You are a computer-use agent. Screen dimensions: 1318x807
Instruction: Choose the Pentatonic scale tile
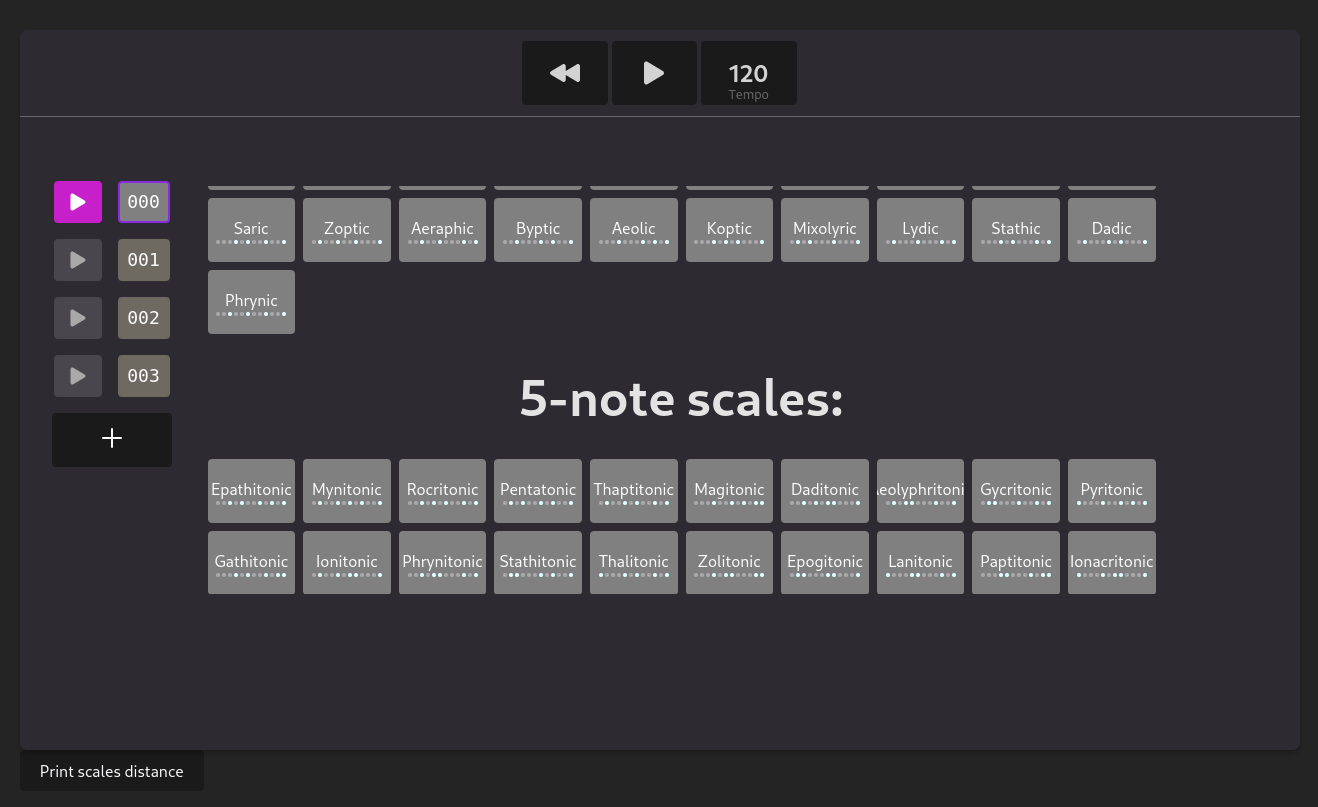point(538,491)
